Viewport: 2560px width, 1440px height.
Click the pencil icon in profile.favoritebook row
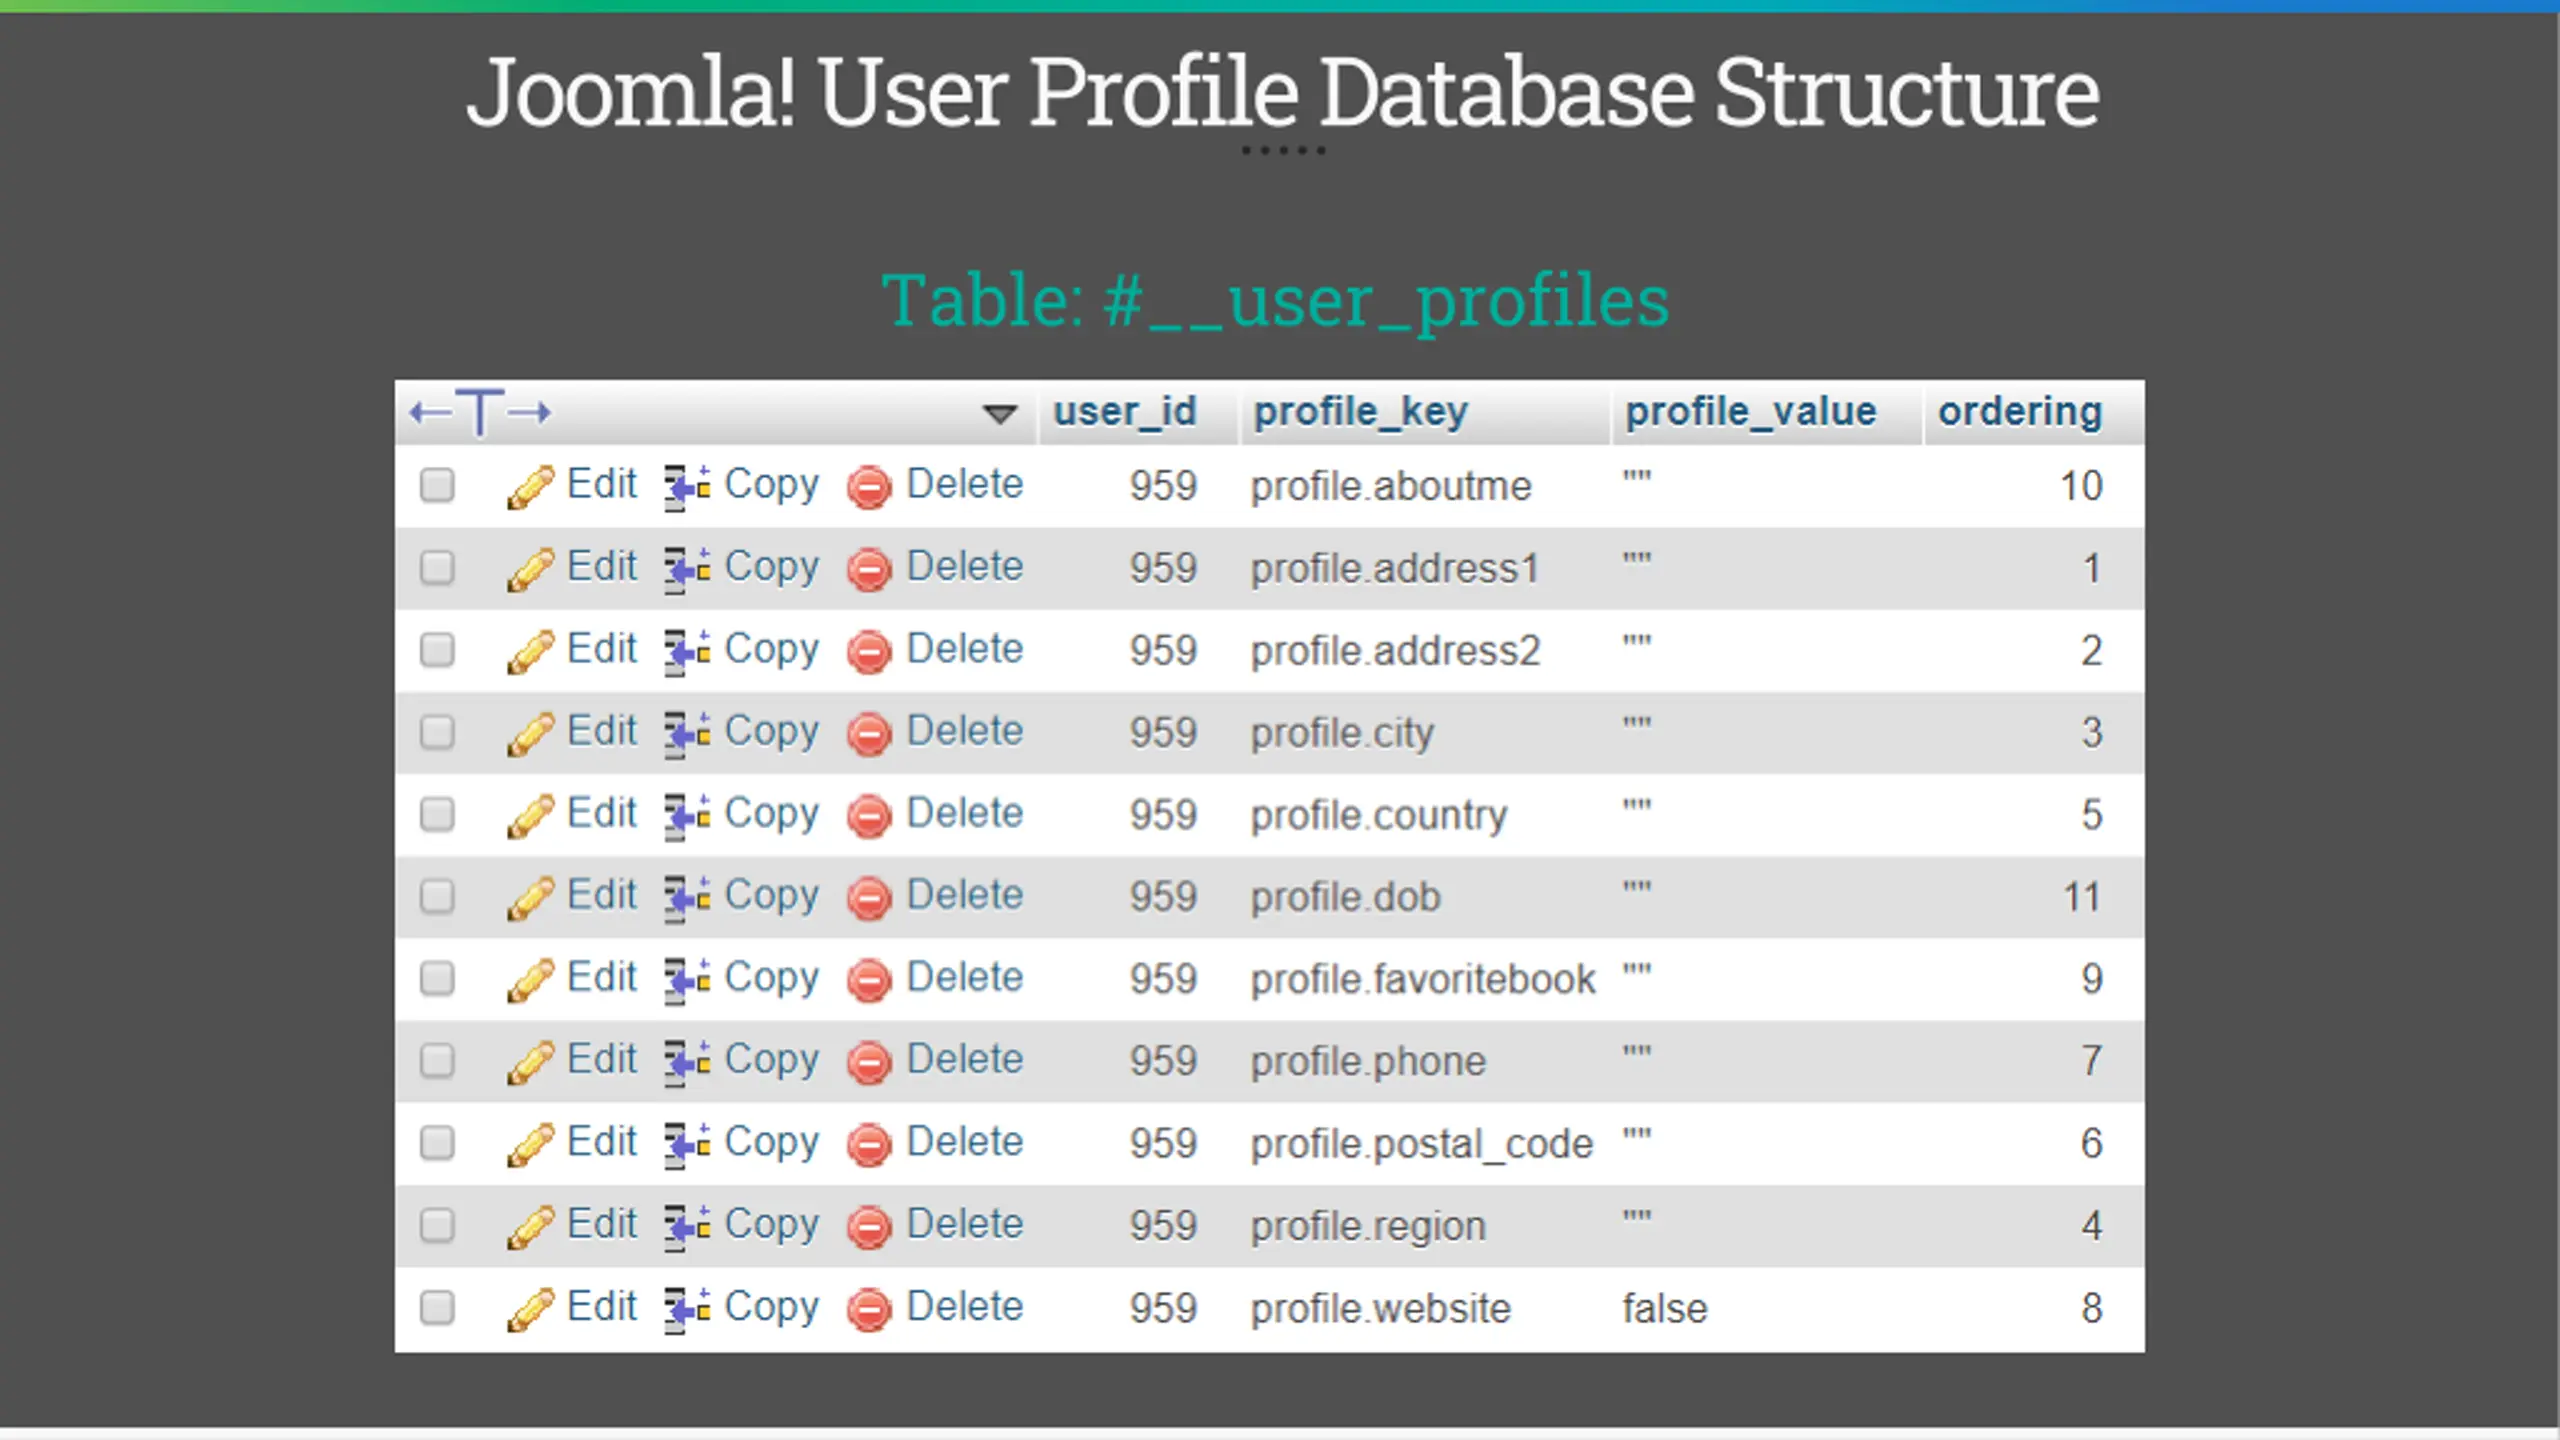pyautogui.click(x=530, y=980)
